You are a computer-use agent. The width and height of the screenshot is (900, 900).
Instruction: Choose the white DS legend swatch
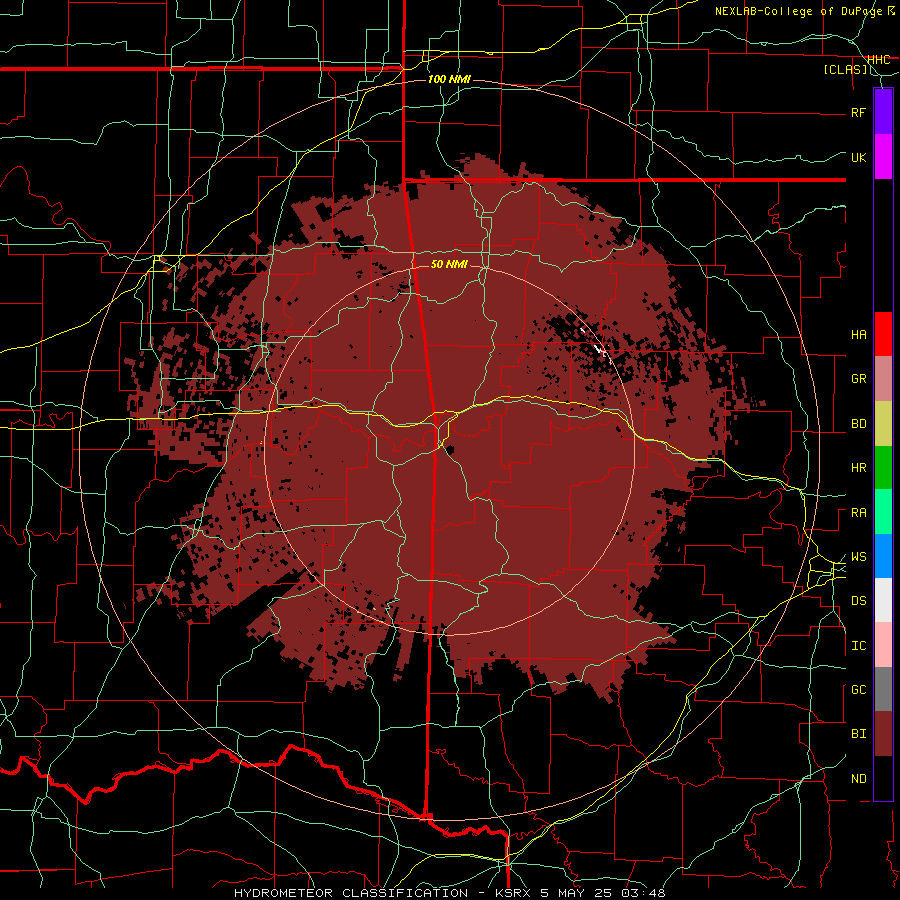(883, 600)
